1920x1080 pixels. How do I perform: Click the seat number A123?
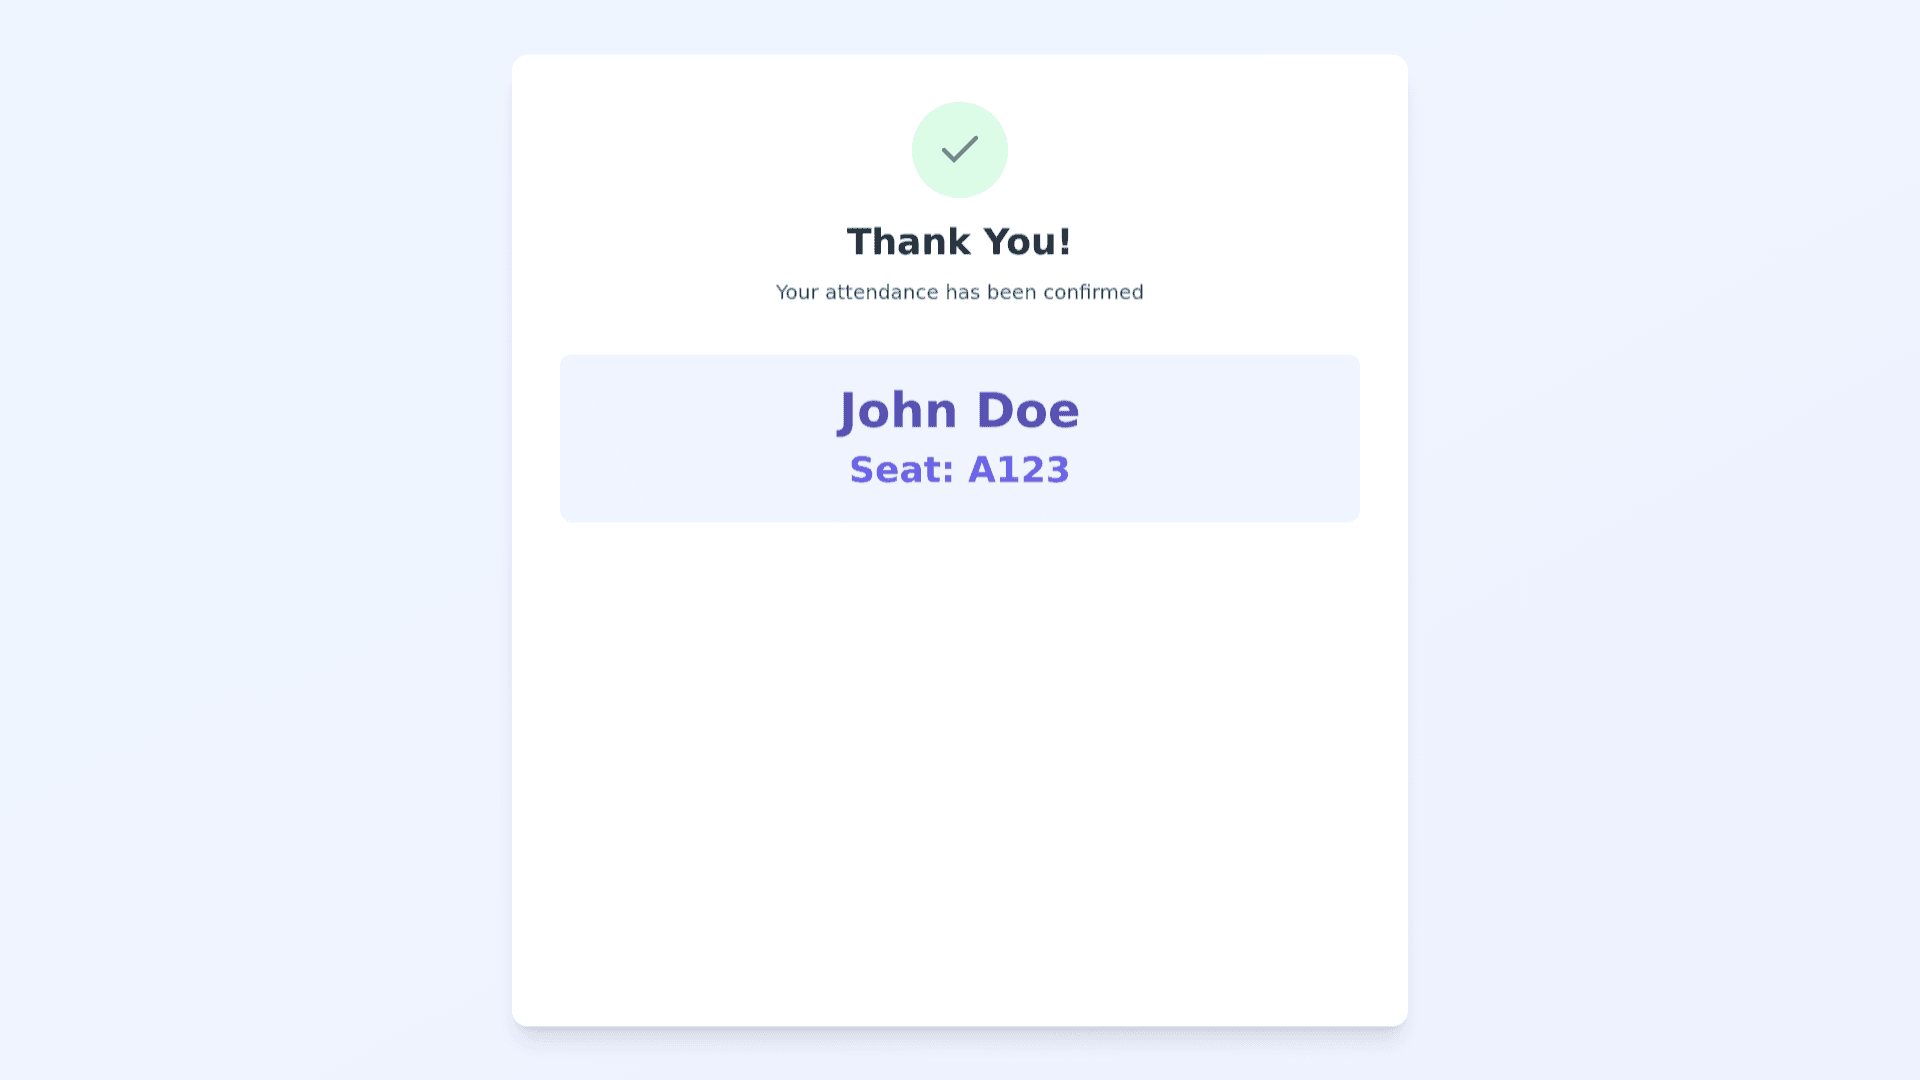click(1018, 470)
